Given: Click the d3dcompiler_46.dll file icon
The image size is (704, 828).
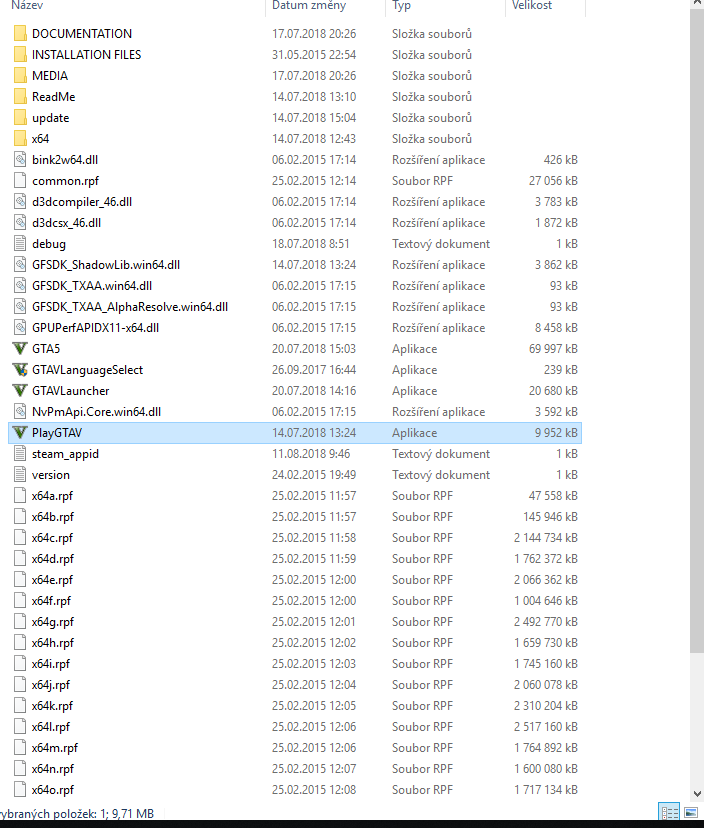Looking at the screenshot, I should [x=20, y=202].
